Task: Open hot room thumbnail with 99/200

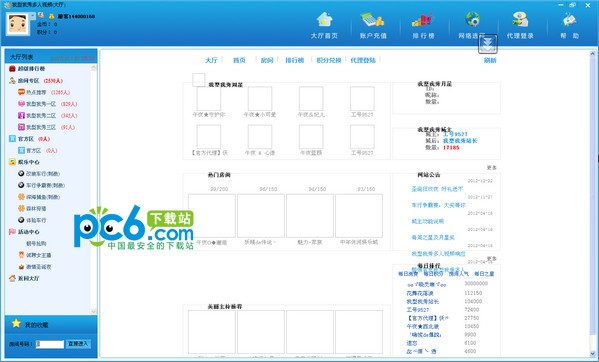Action: coord(212,216)
